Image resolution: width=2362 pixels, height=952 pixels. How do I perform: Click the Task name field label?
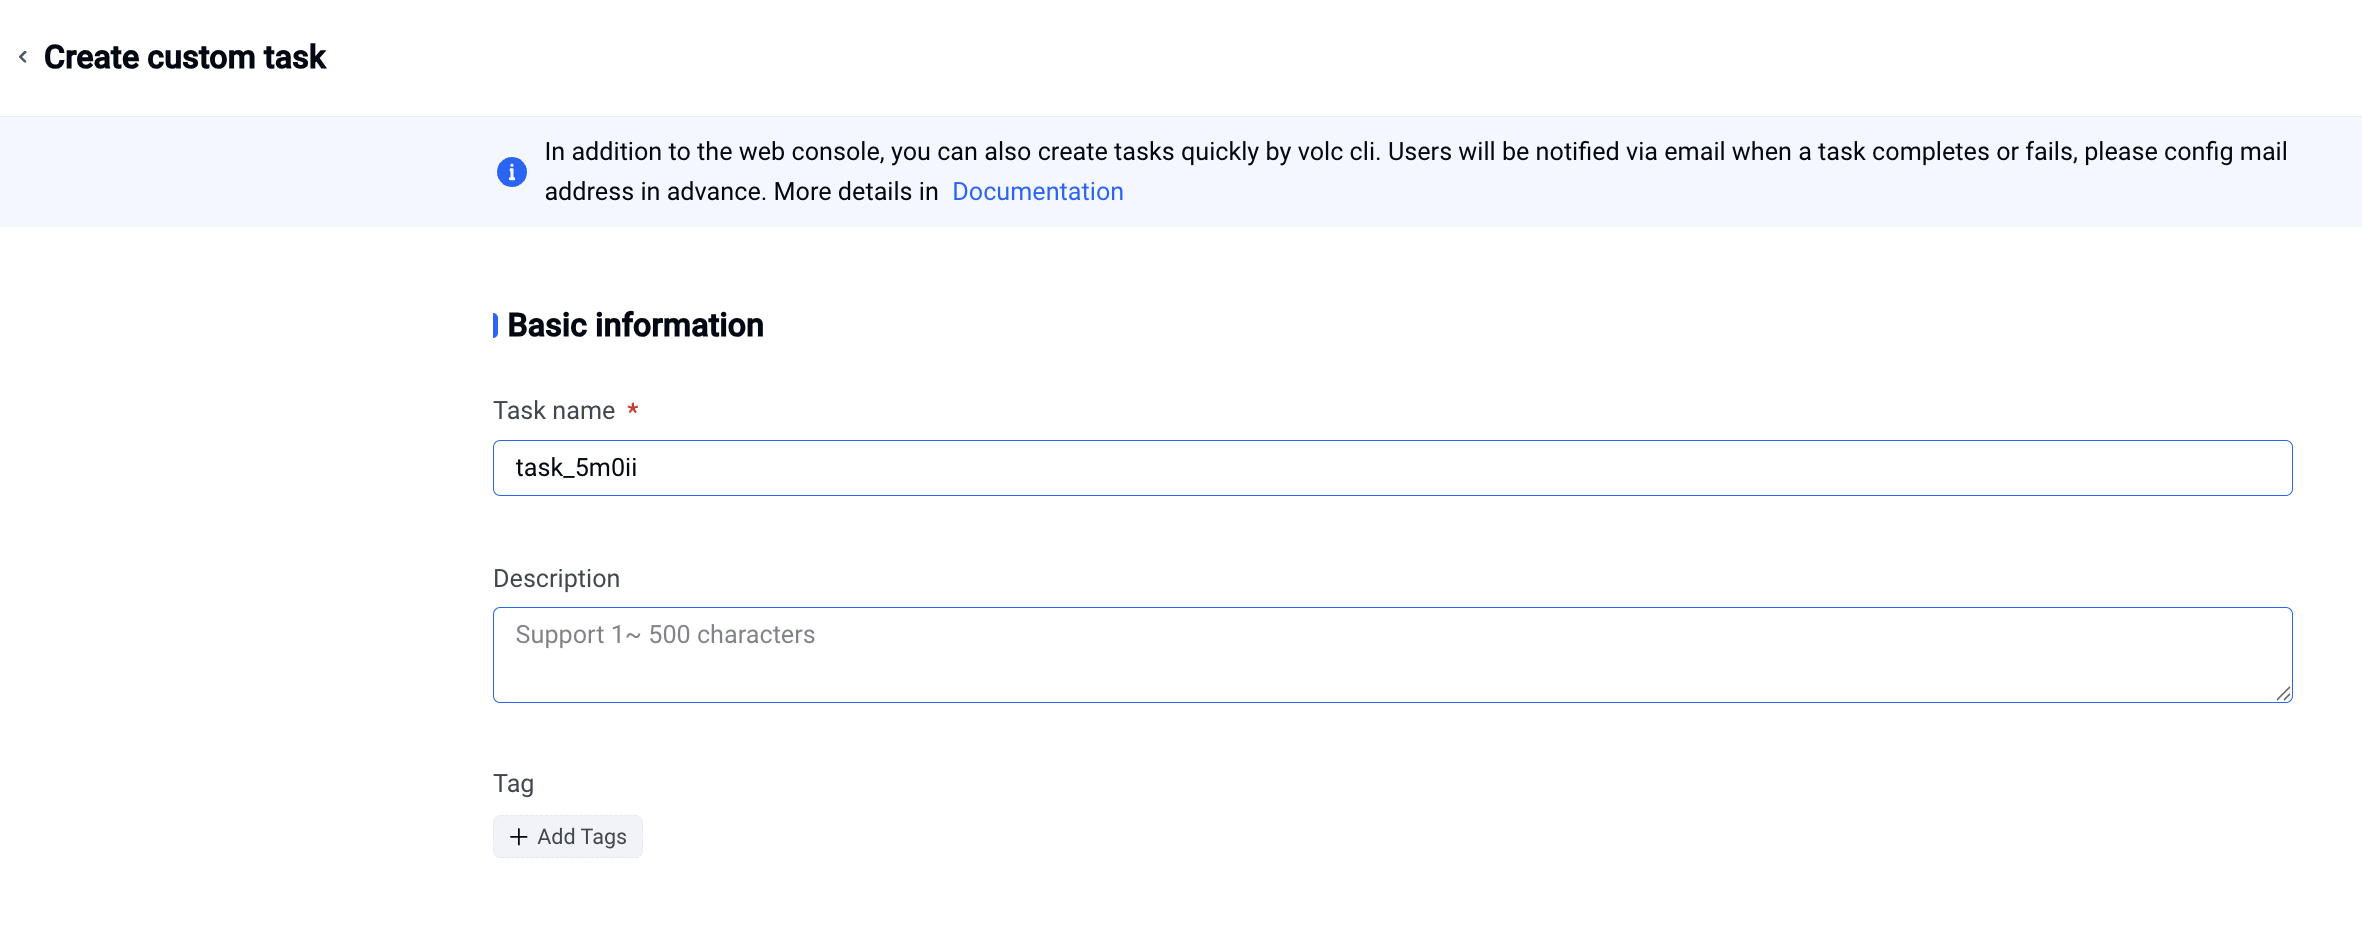click(x=554, y=410)
